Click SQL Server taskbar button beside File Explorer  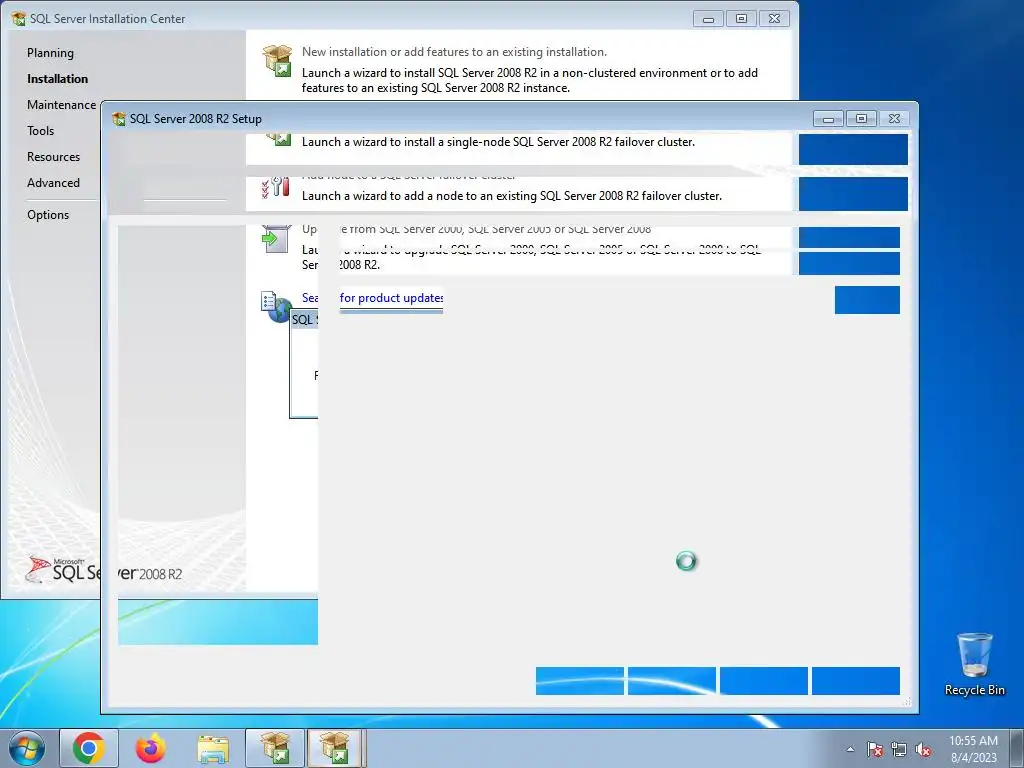tap(275, 748)
